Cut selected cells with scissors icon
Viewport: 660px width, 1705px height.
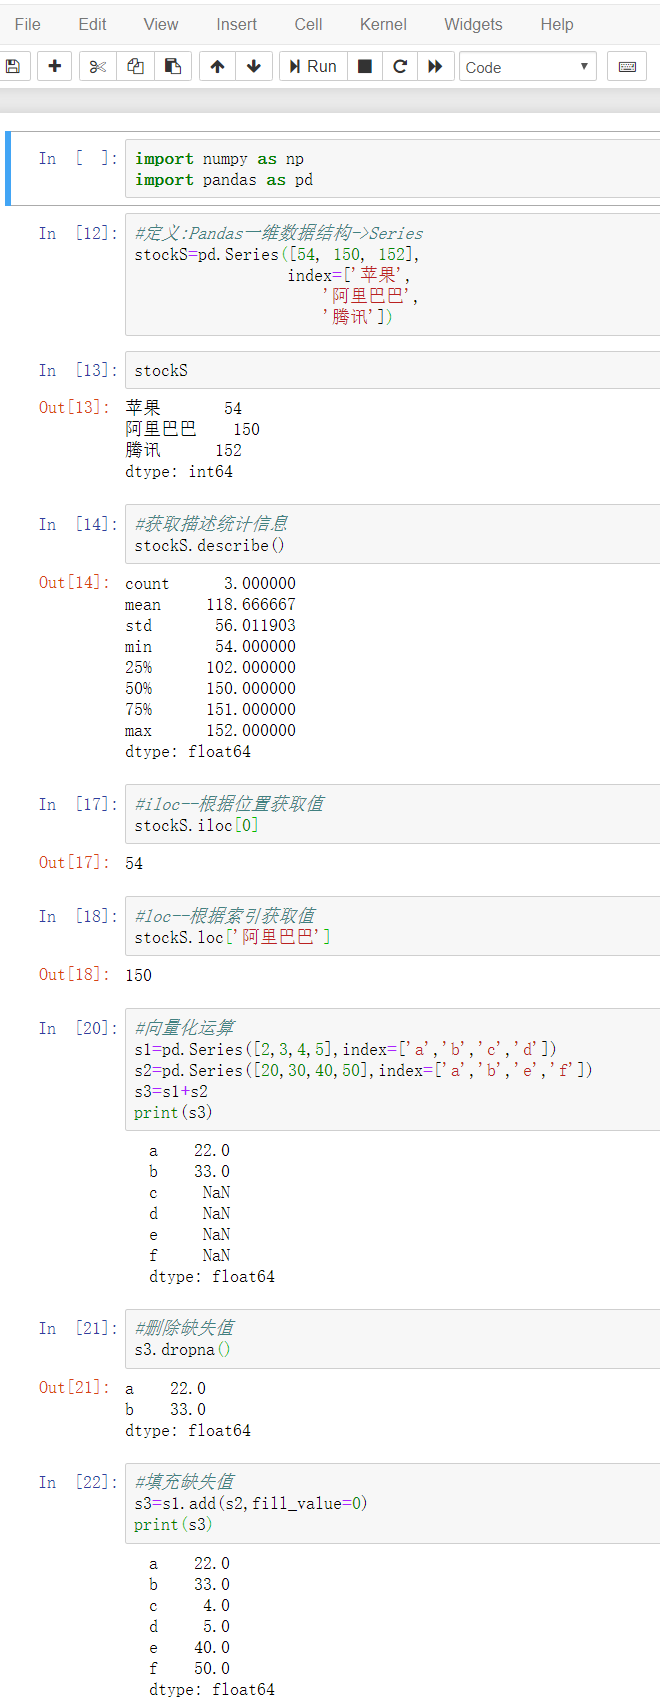click(x=97, y=66)
